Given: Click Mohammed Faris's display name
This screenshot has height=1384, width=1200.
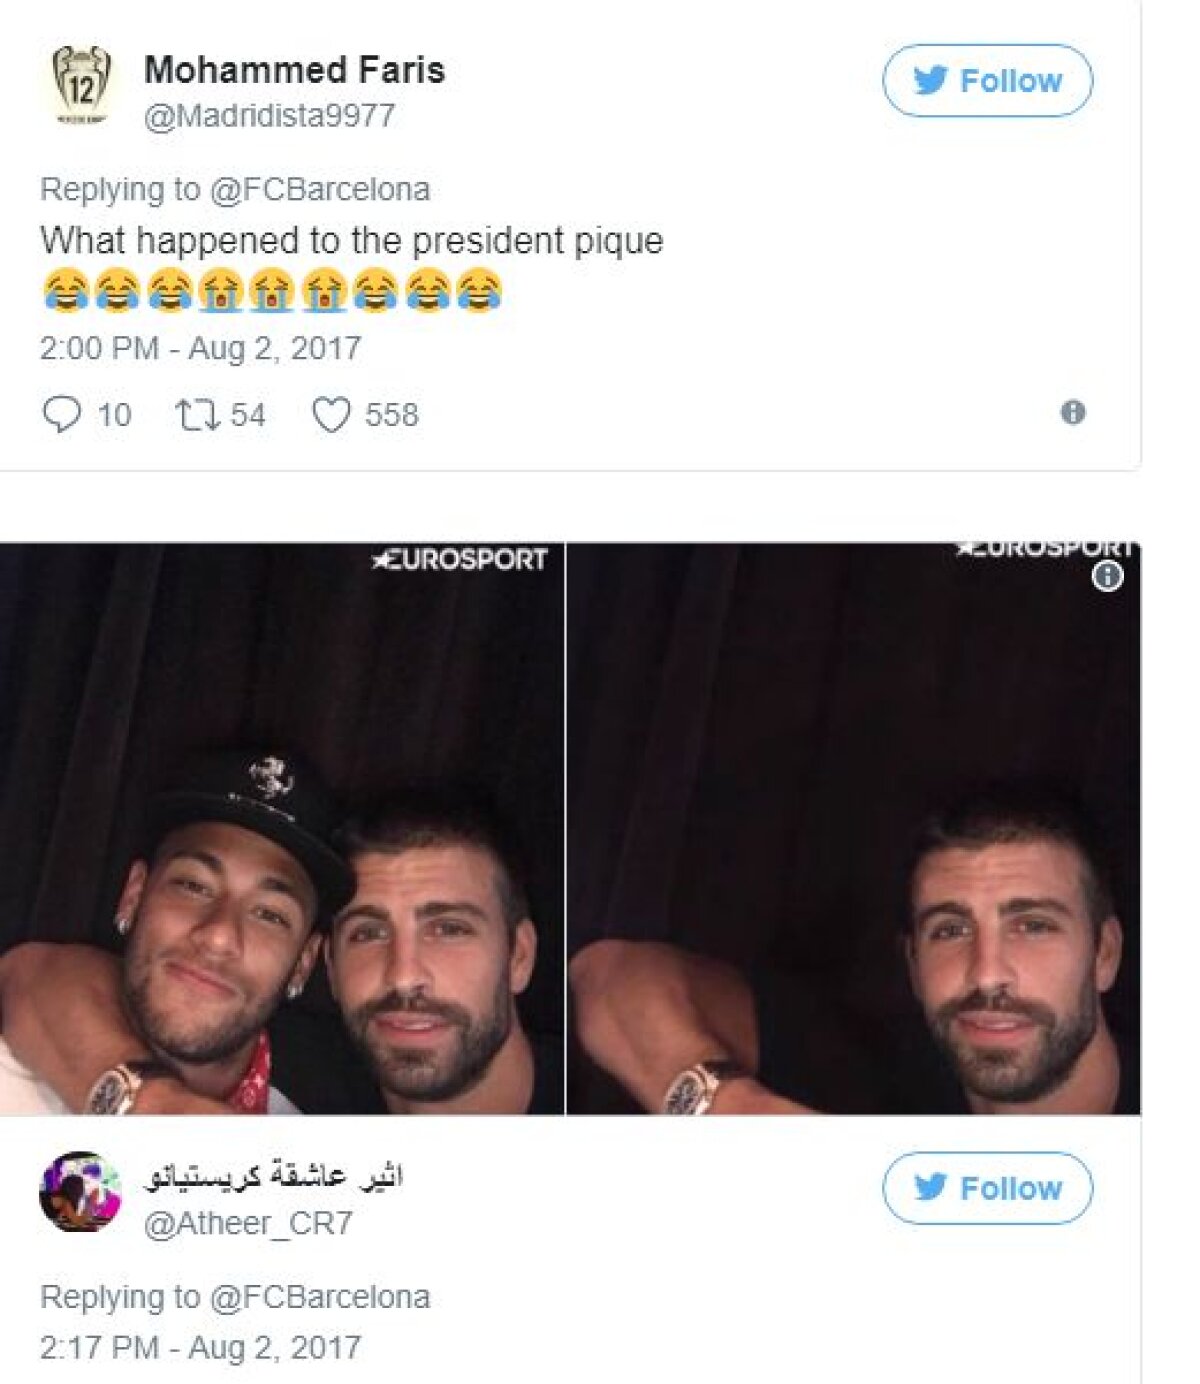Looking at the screenshot, I should (296, 70).
